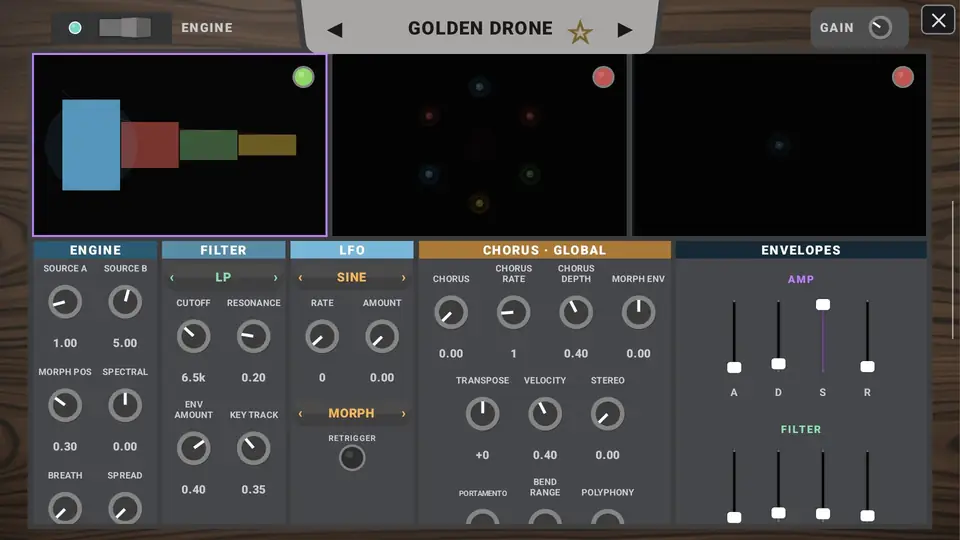The width and height of the screenshot is (960, 540).
Task: Go to previous preset arrow
Action: click(334, 30)
